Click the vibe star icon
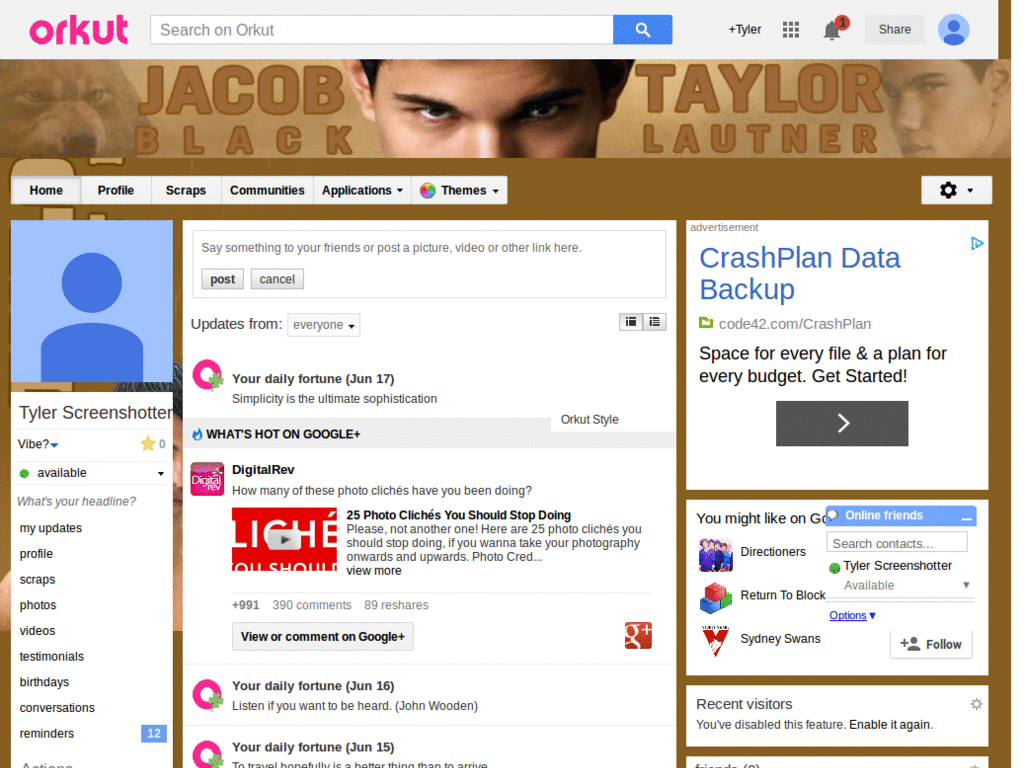This screenshot has width=1024, height=768. coord(148,443)
